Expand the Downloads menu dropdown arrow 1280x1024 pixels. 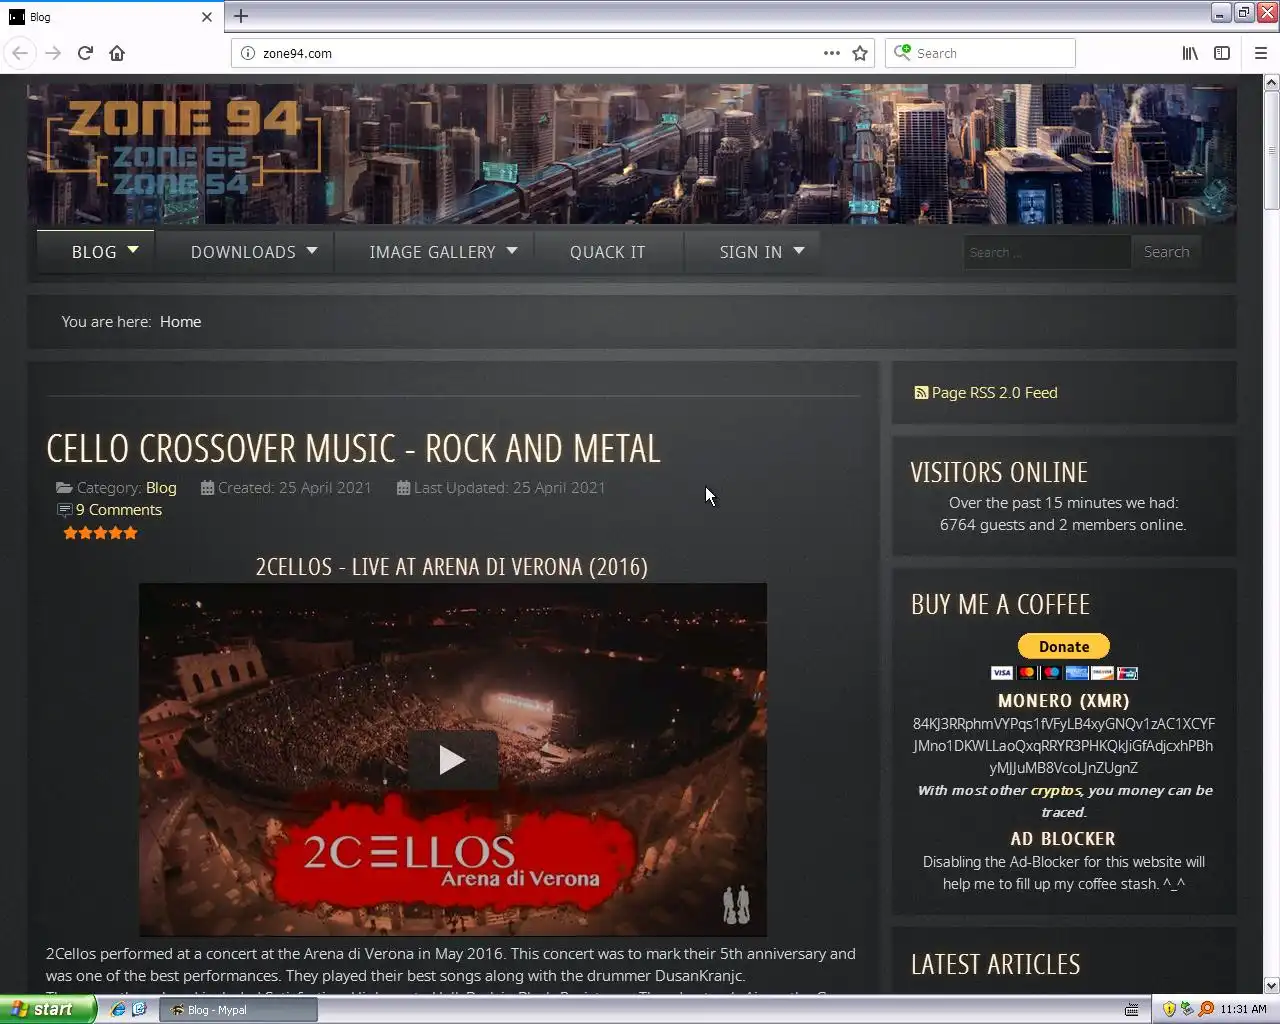pos(312,250)
